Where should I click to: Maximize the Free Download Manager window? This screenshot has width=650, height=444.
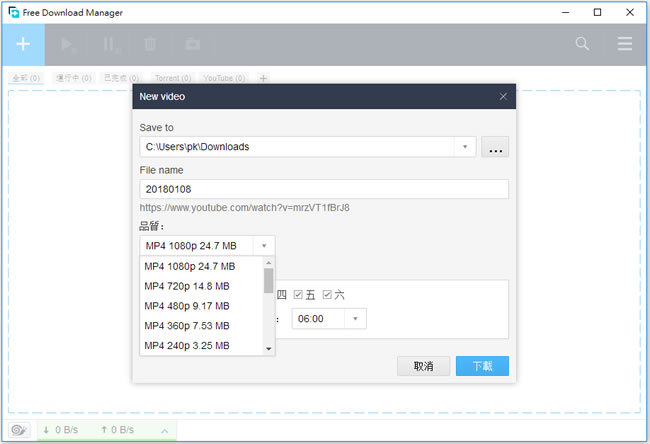[x=597, y=12]
